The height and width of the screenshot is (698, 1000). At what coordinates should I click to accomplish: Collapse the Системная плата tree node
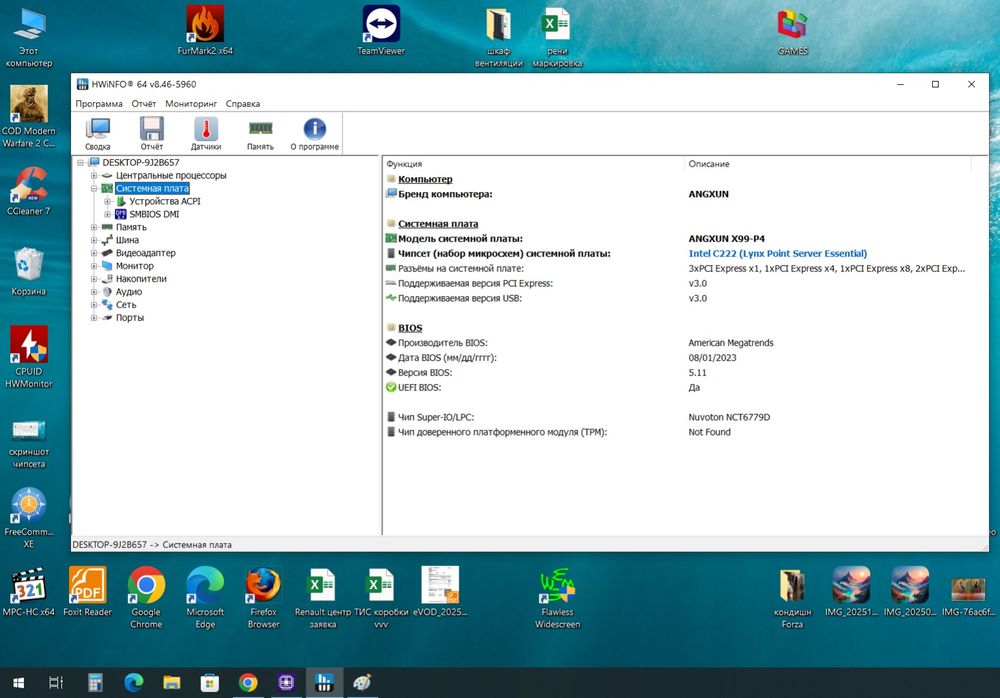coord(94,188)
